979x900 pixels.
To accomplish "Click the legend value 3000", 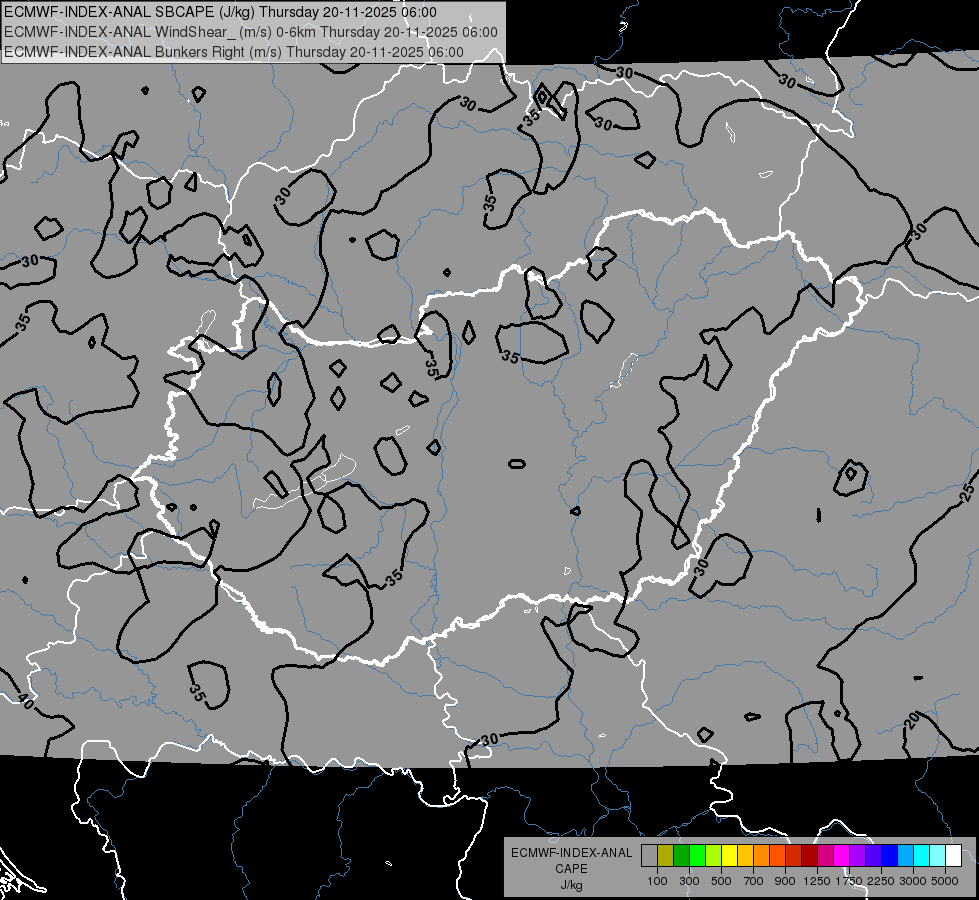I will pos(913,881).
